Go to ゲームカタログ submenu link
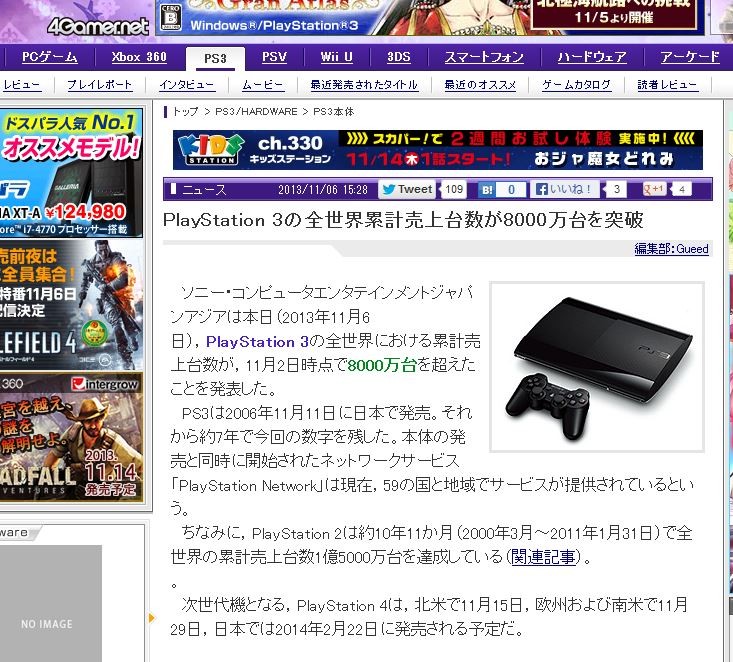This screenshot has width=733, height=662. coord(576,85)
